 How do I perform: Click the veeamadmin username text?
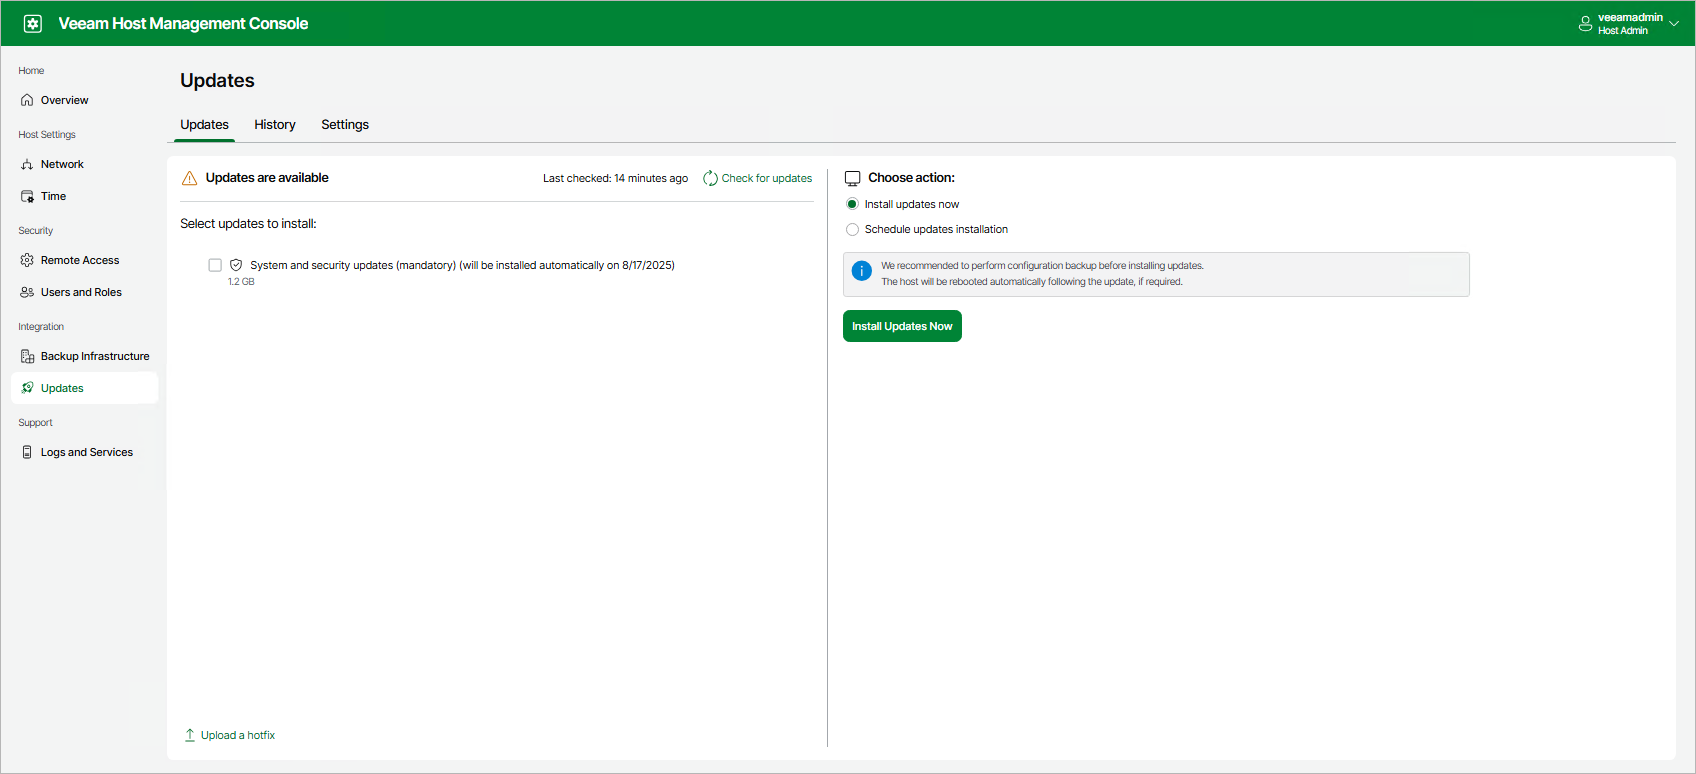pos(1630,17)
